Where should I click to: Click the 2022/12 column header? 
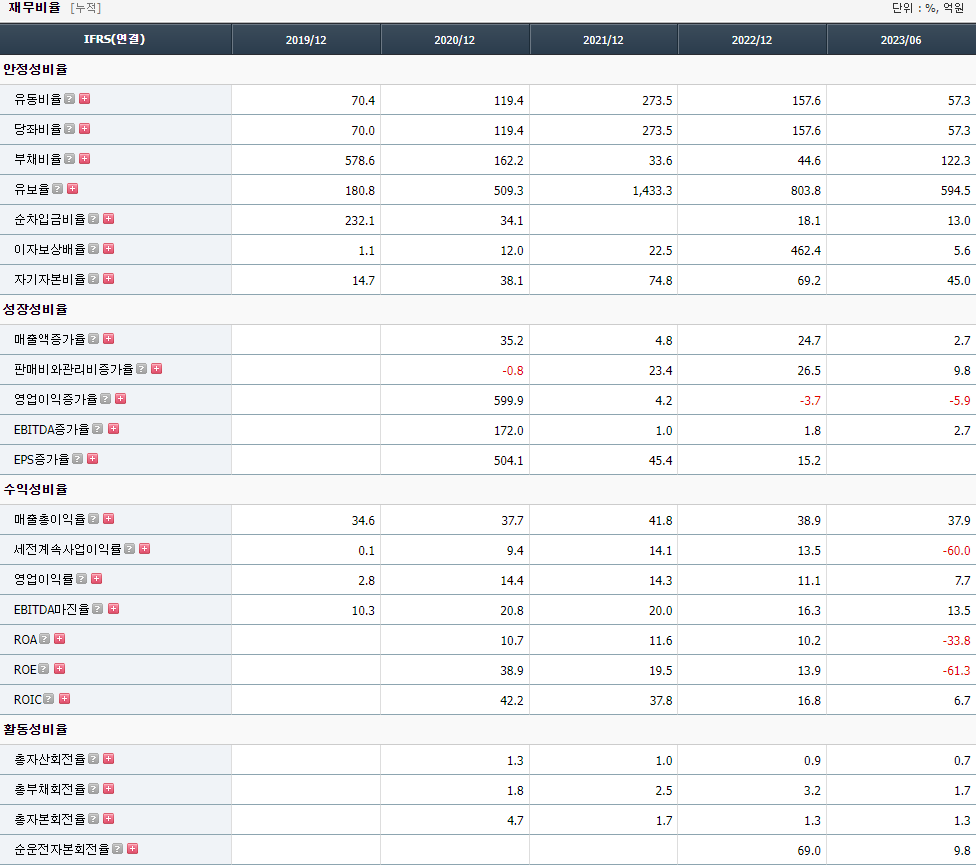[x=752, y=39]
